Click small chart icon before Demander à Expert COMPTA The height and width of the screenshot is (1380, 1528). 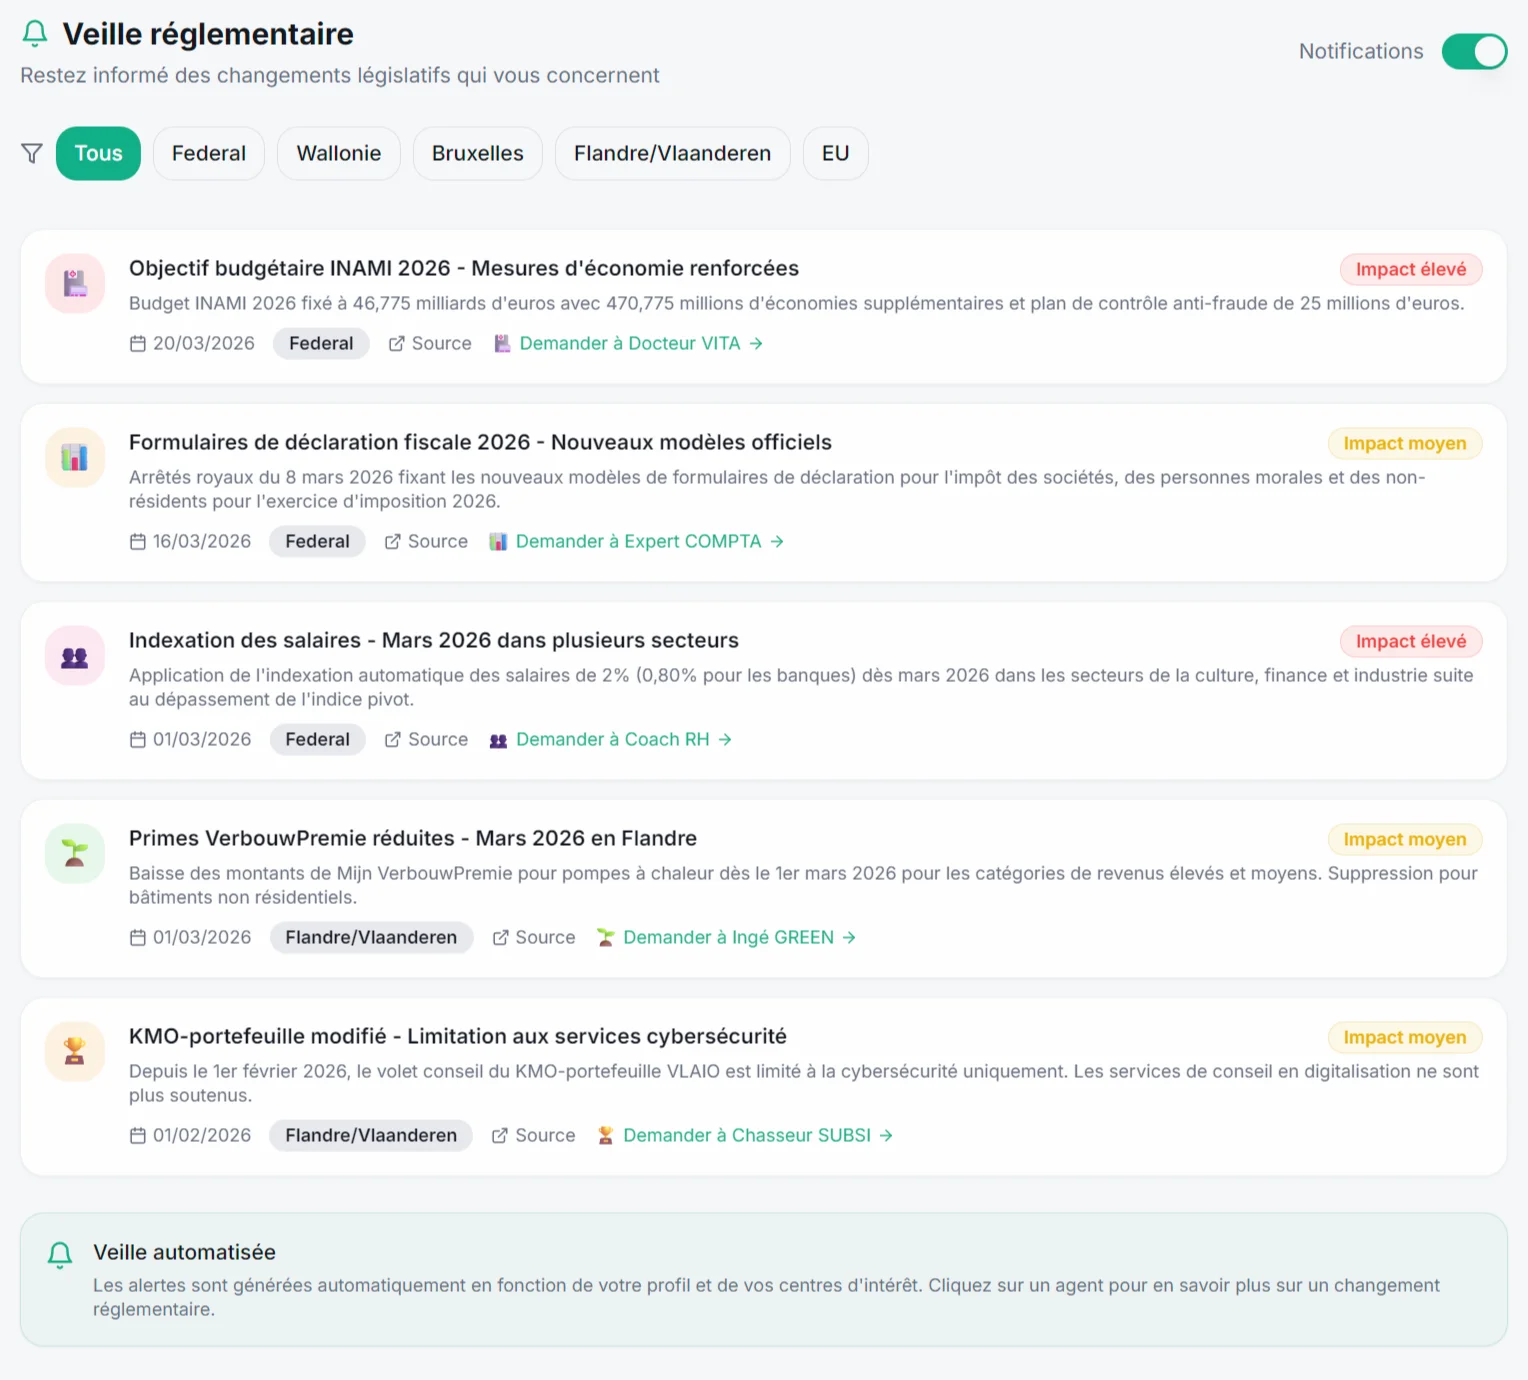coord(498,541)
